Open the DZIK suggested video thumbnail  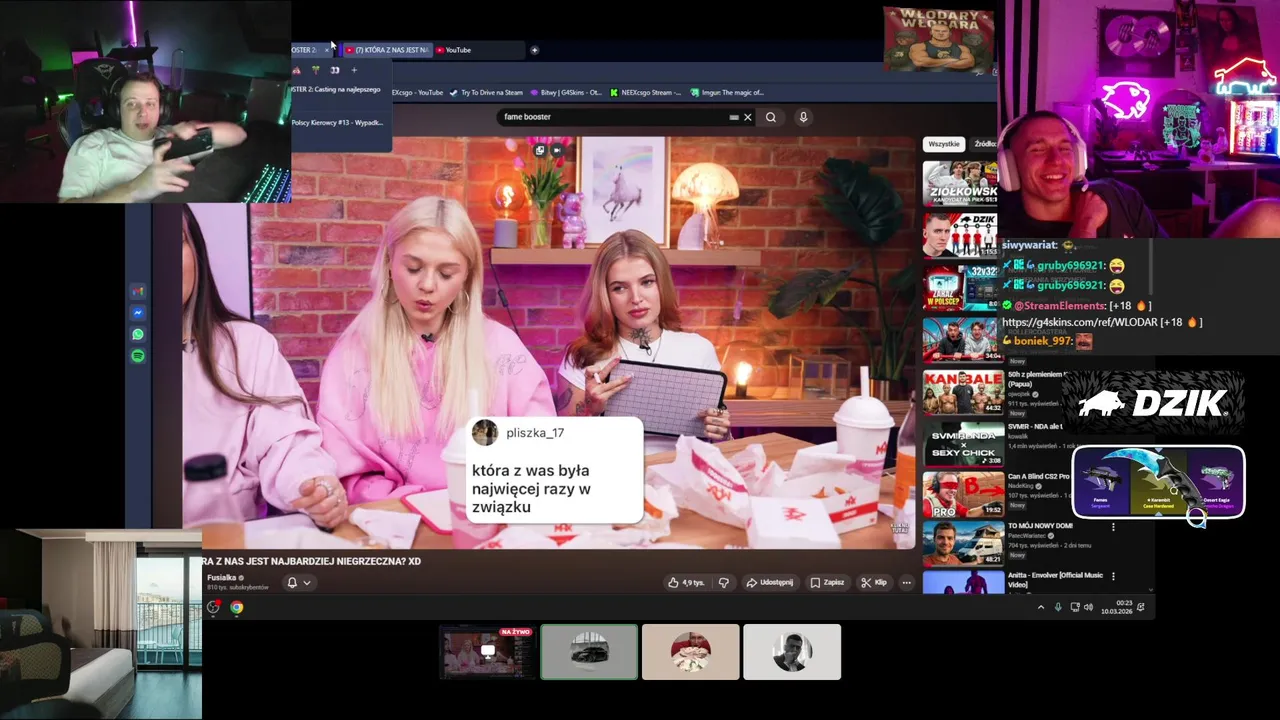[960, 234]
